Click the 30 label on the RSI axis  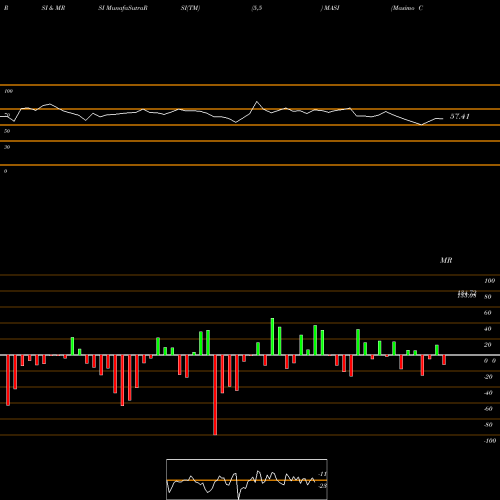point(7,147)
